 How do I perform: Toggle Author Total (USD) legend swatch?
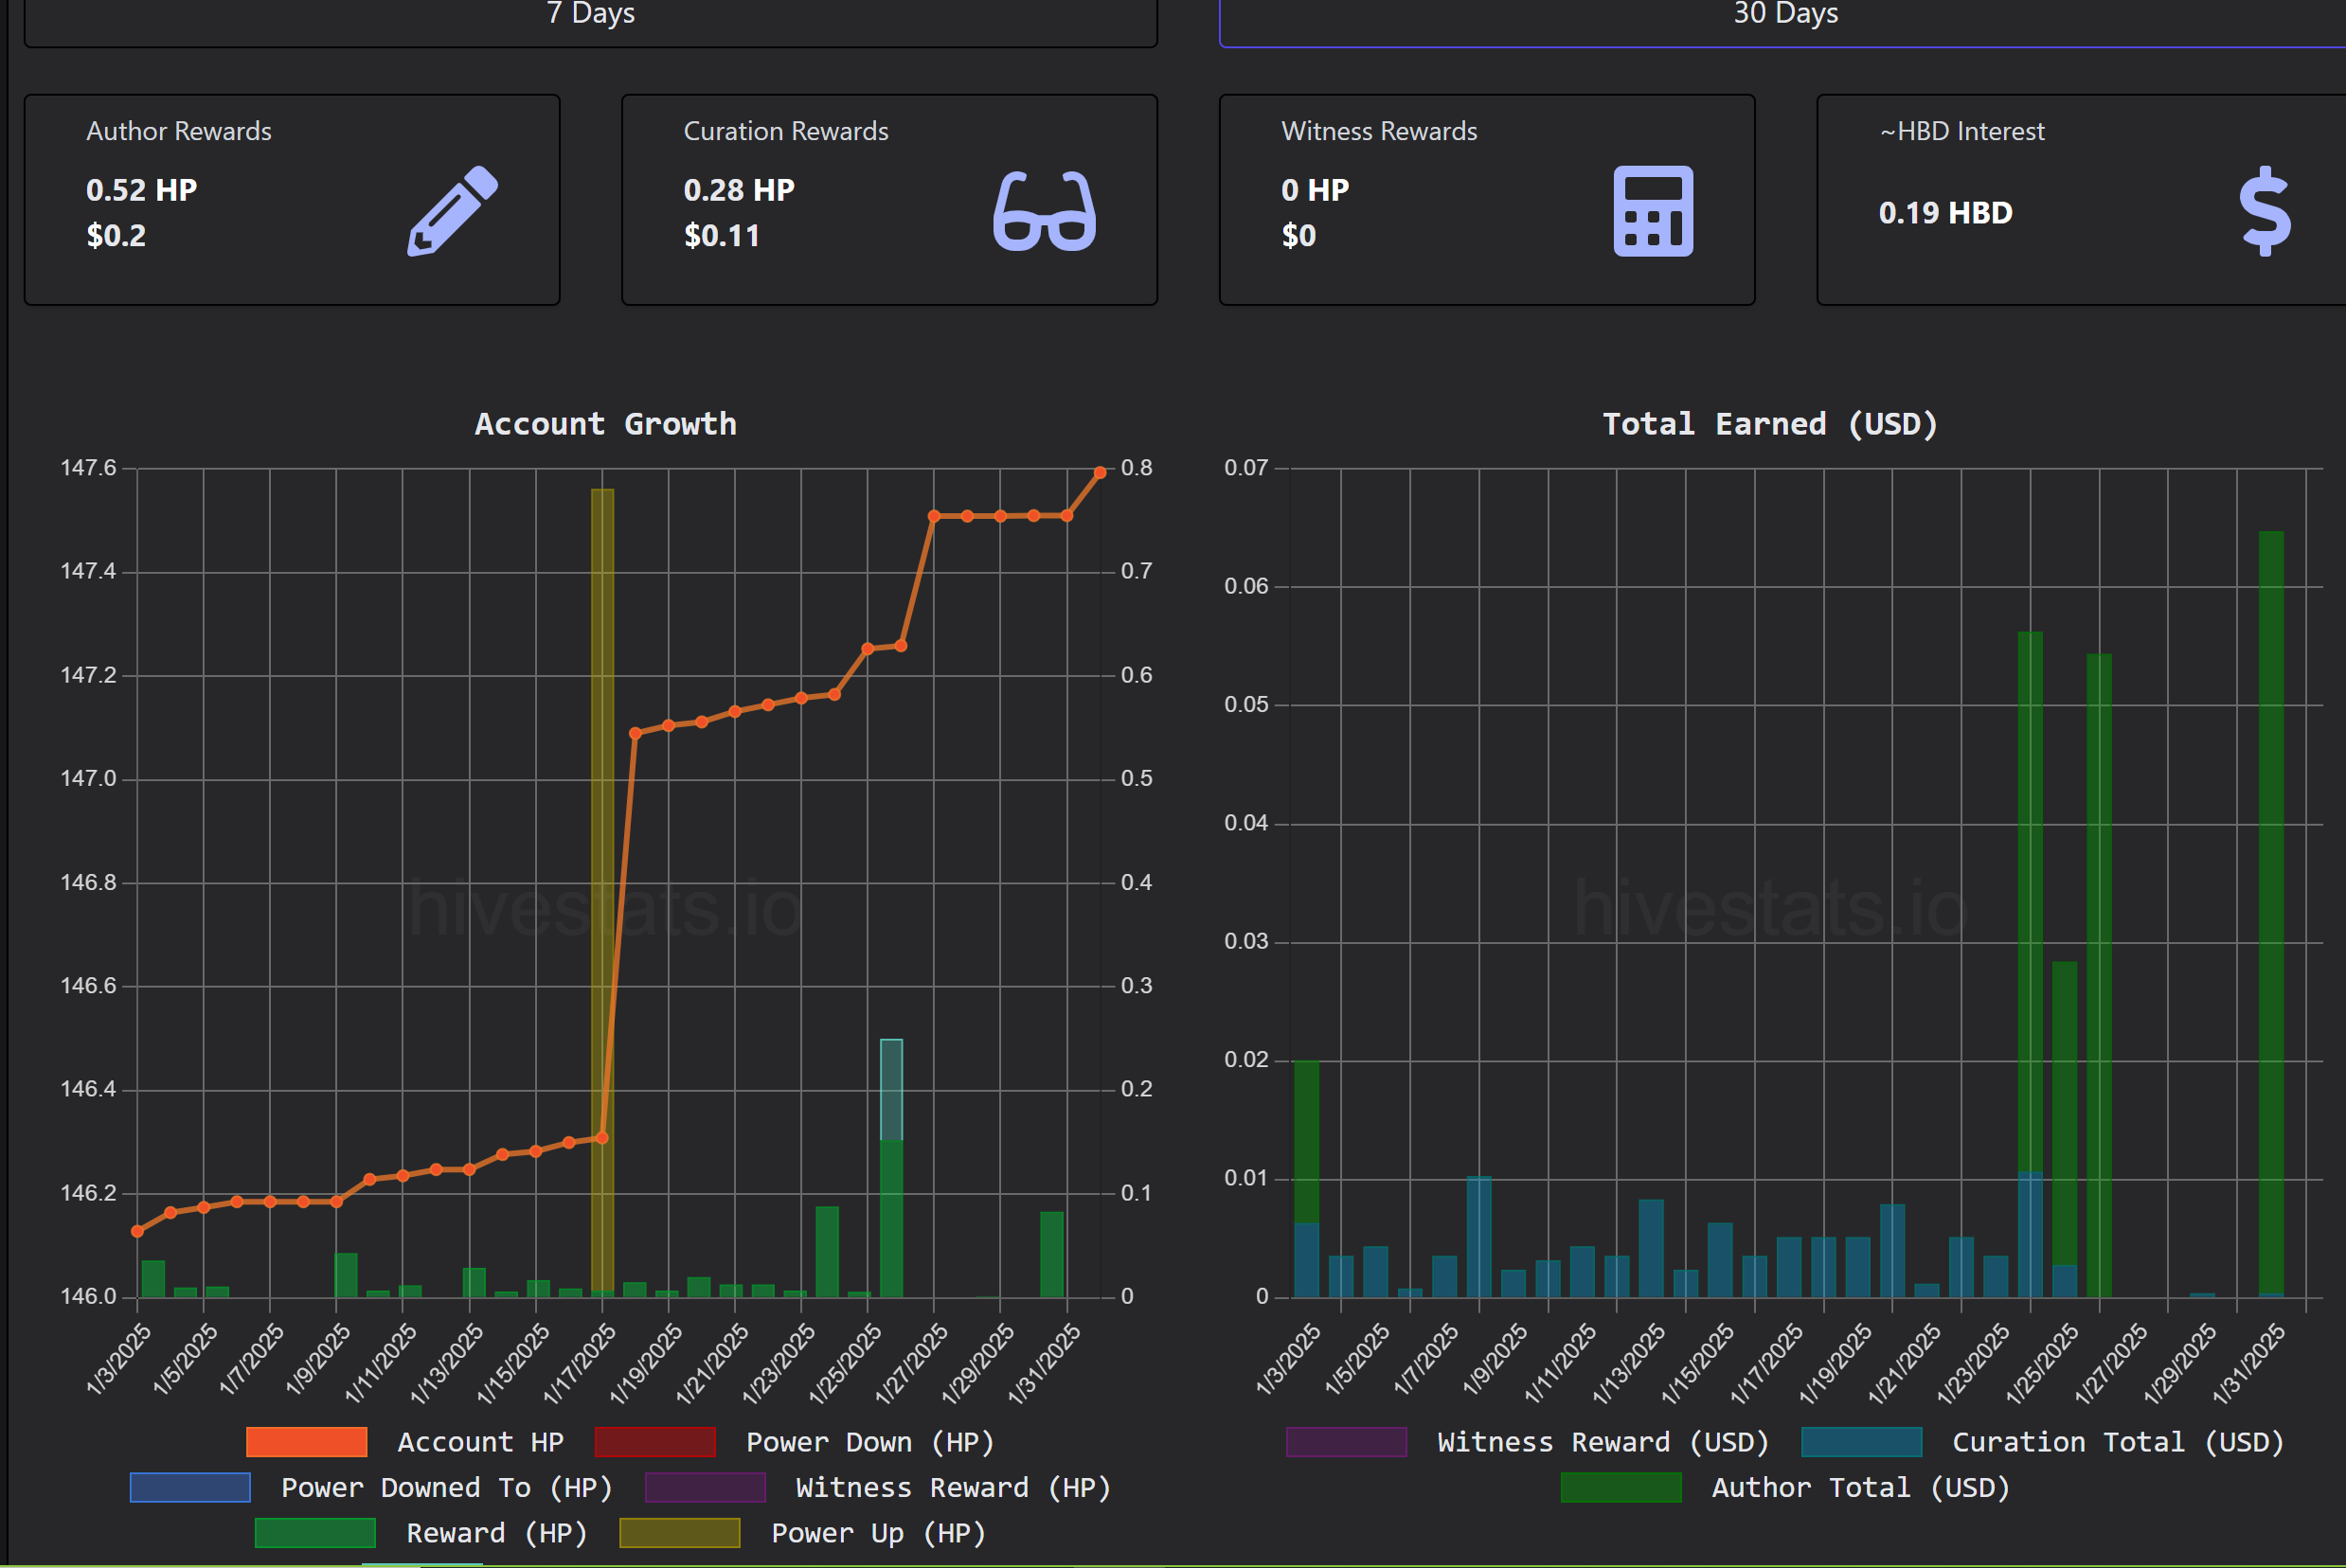(x=1621, y=1487)
